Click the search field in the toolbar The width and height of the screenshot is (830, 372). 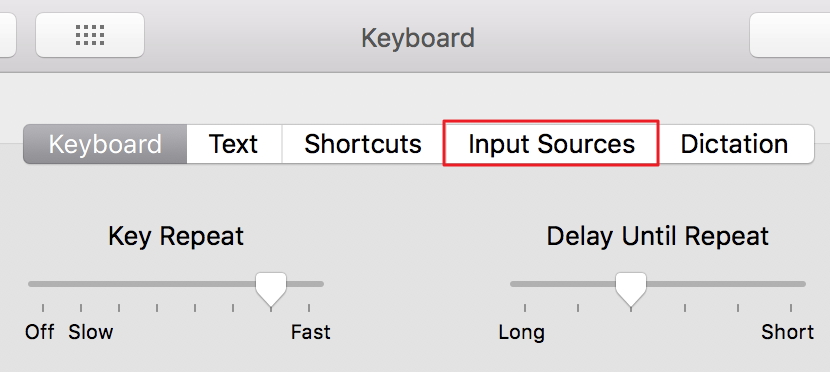click(790, 35)
